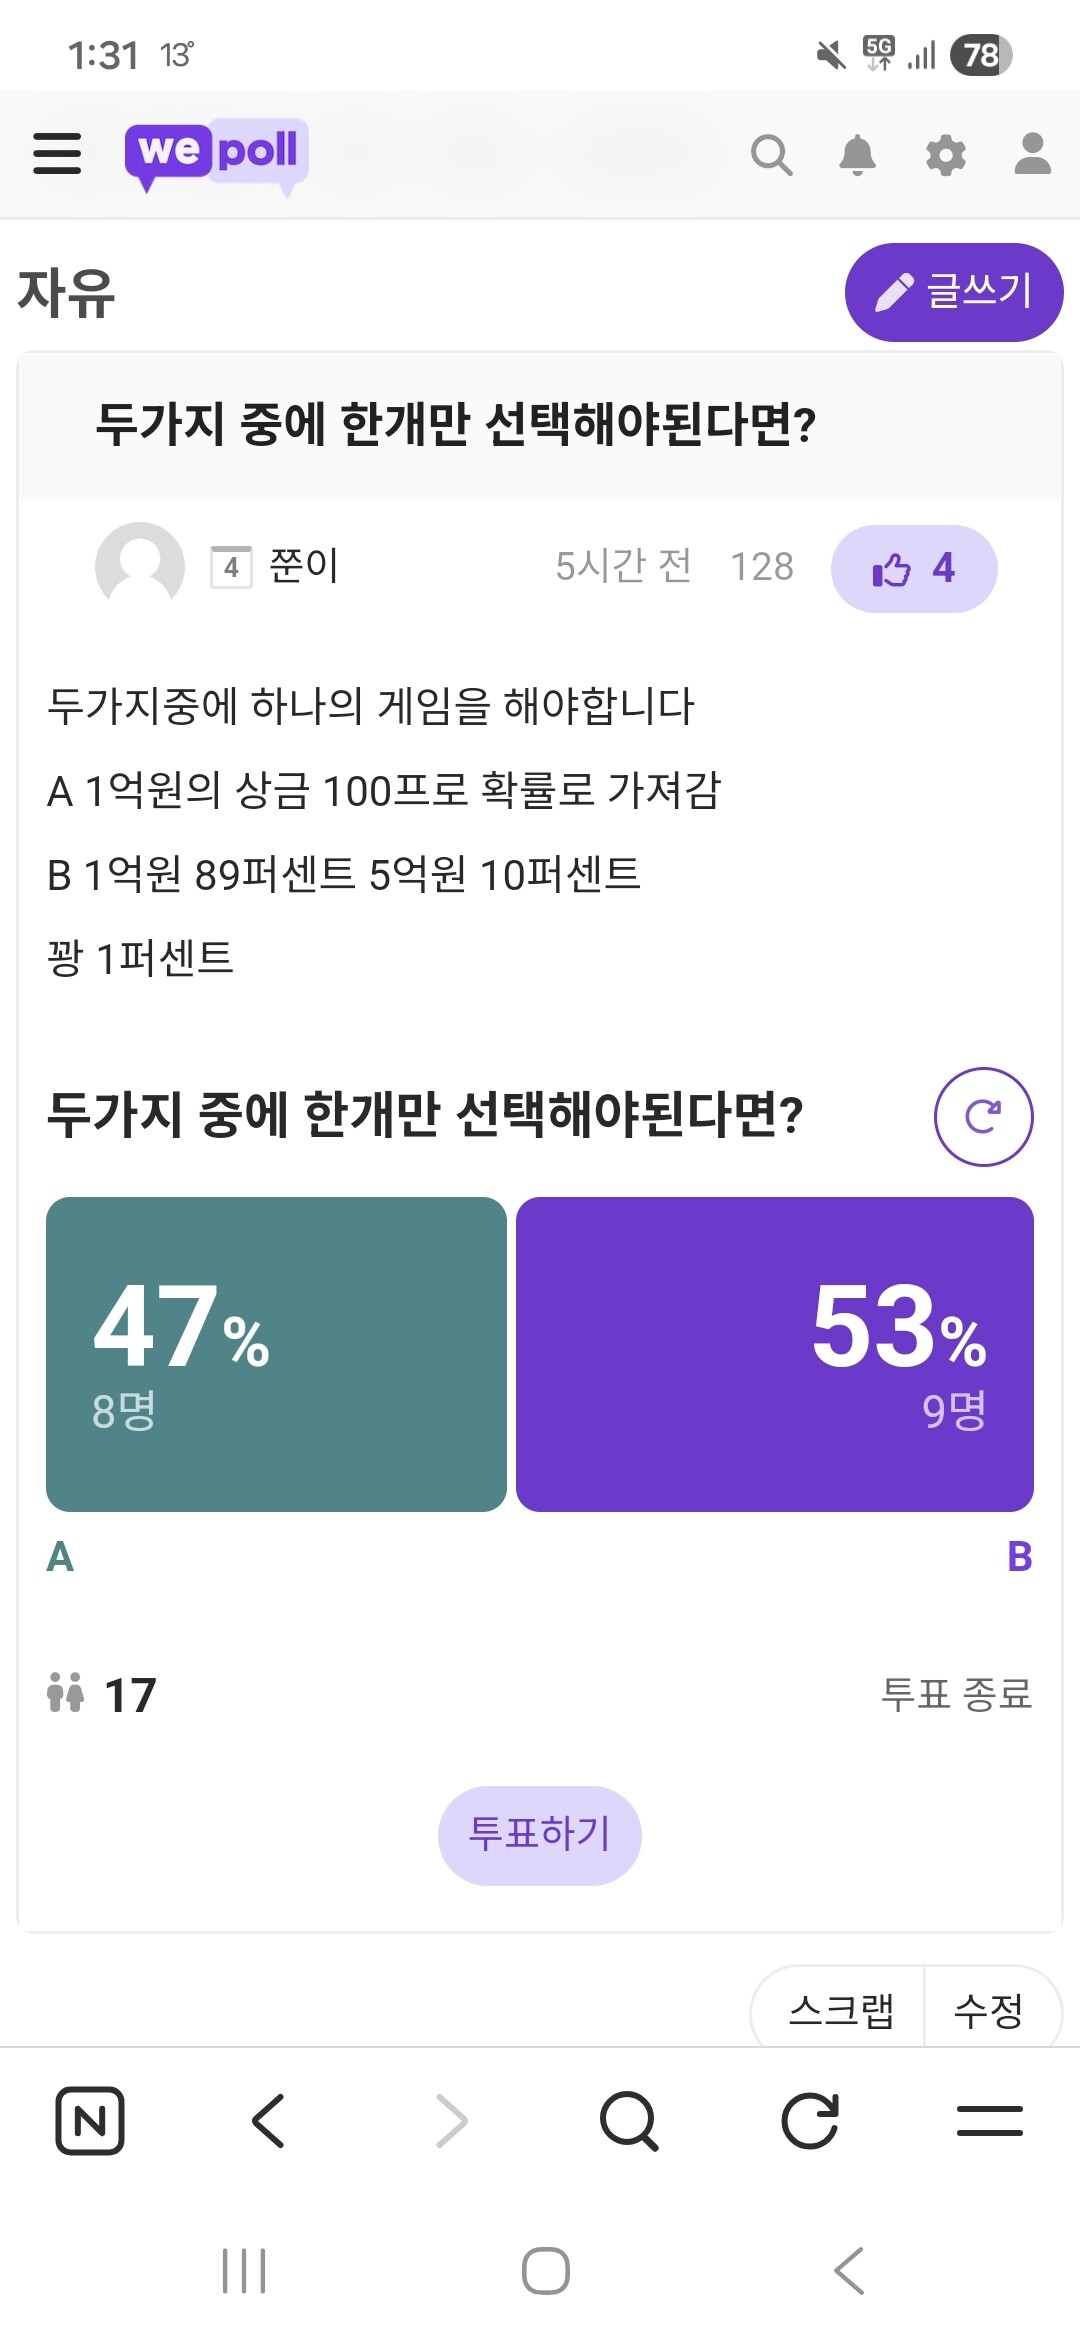Like the post with thumbs-up 4 button
1080x2340 pixels.
pos(913,569)
